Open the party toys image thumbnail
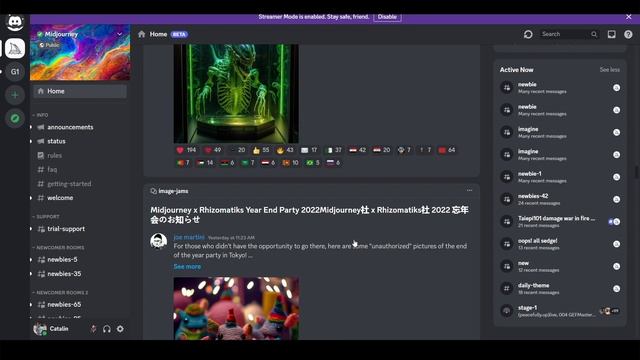This screenshot has width=640, height=360. tap(236, 308)
